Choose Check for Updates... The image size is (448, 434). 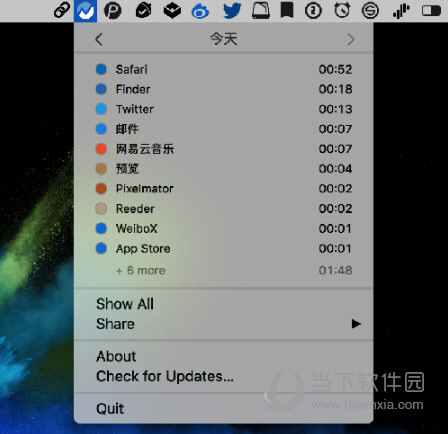(x=224, y=376)
